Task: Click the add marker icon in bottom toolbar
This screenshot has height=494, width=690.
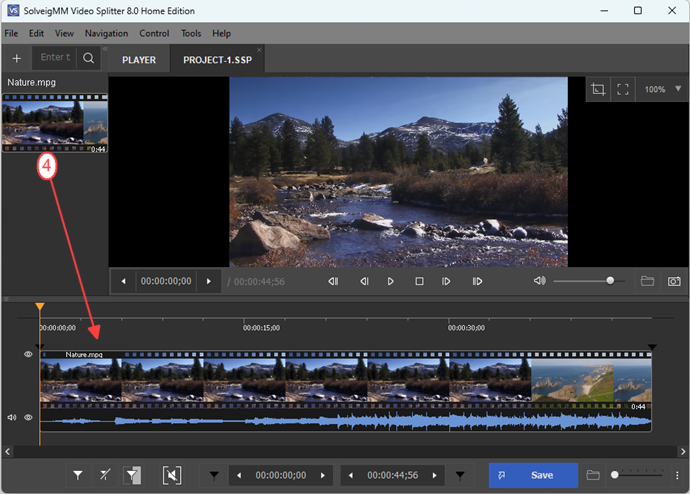Action: point(78,475)
